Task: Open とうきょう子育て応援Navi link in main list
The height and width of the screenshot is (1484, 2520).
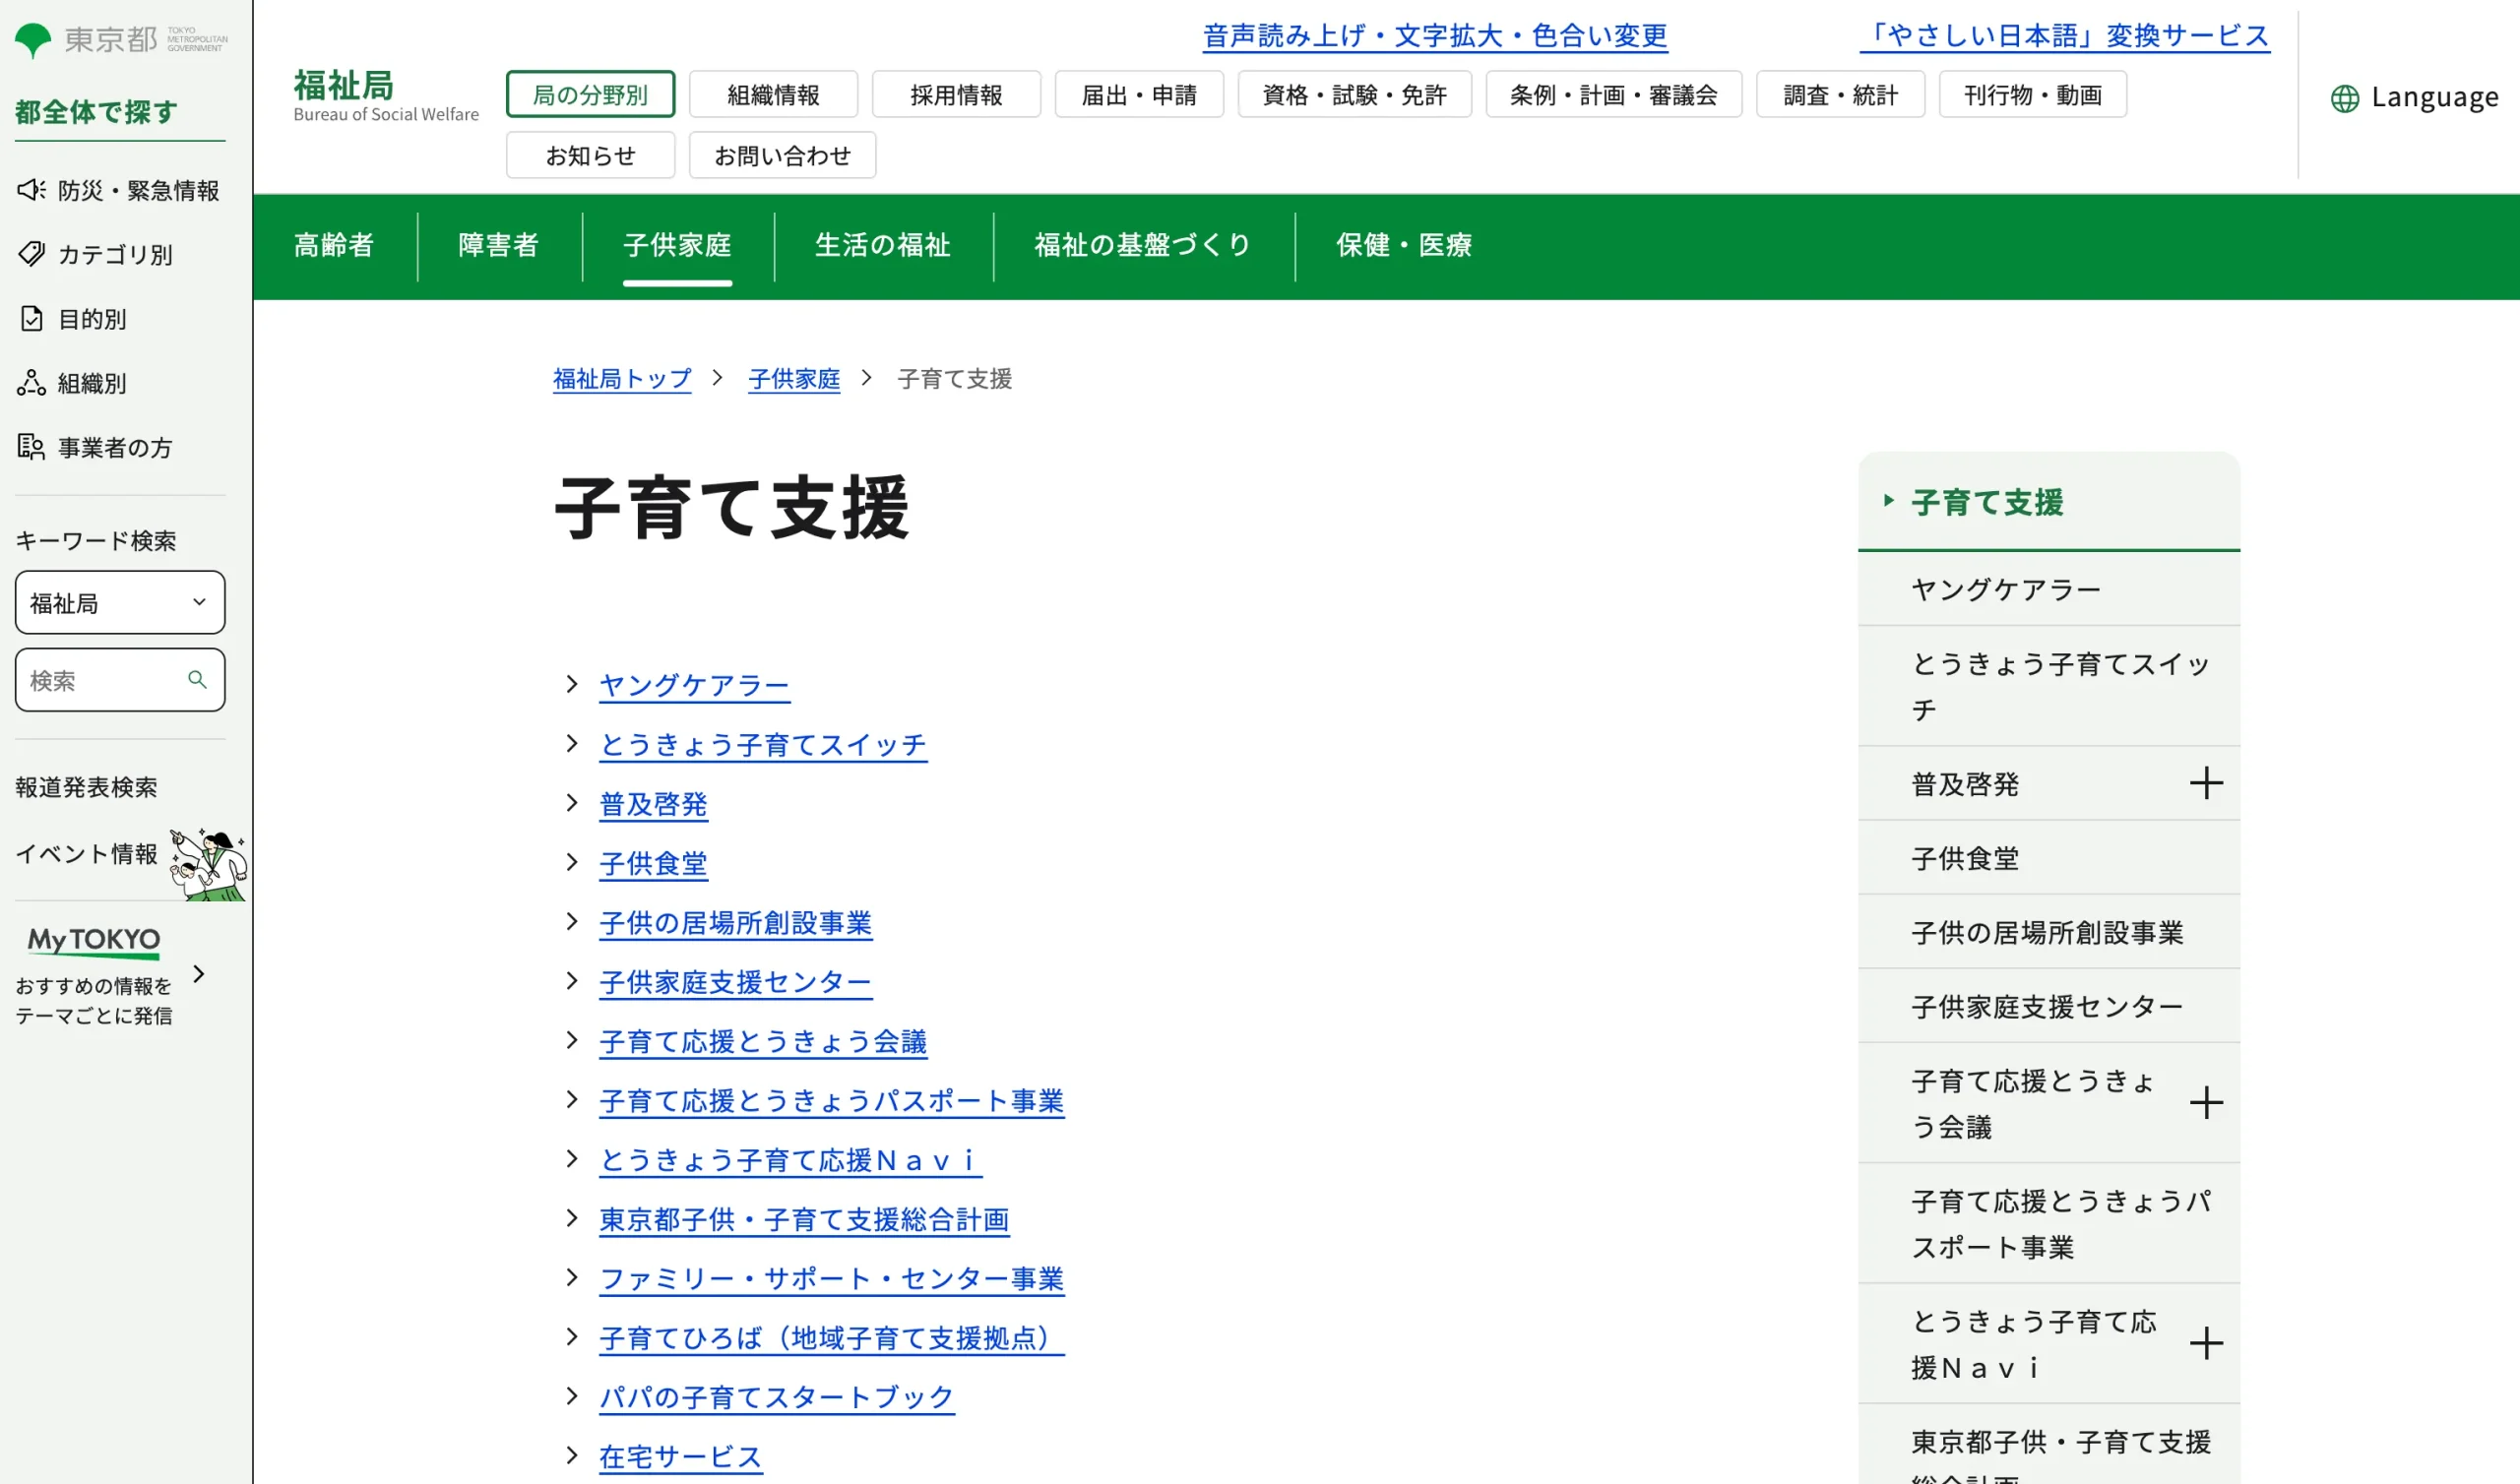Action: (x=790, y=1160)
